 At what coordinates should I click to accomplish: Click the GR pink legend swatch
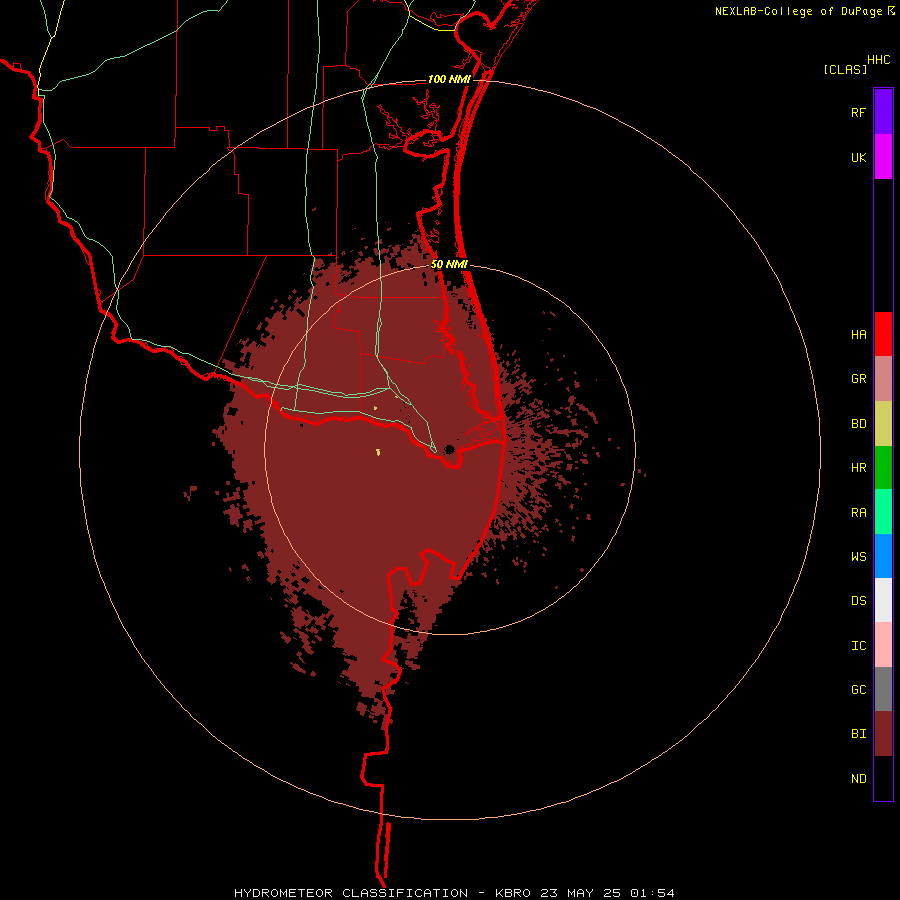tap(883, 378)
